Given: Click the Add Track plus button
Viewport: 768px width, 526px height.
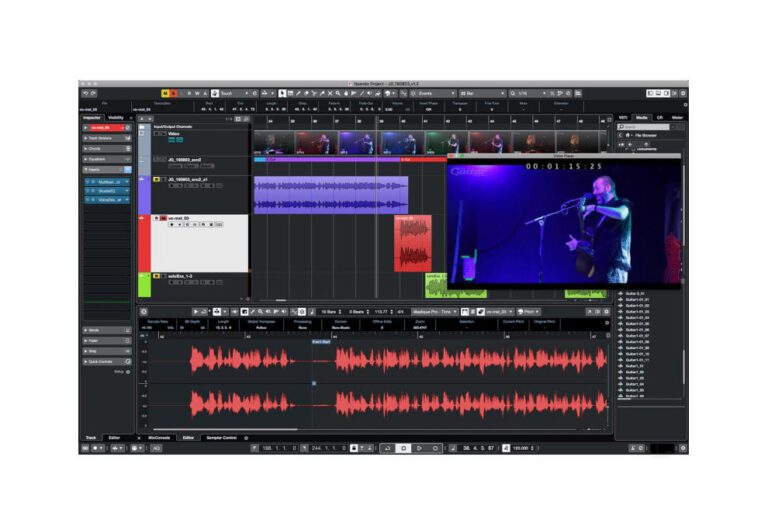Looking at the screenshot, I should [142, 119].
